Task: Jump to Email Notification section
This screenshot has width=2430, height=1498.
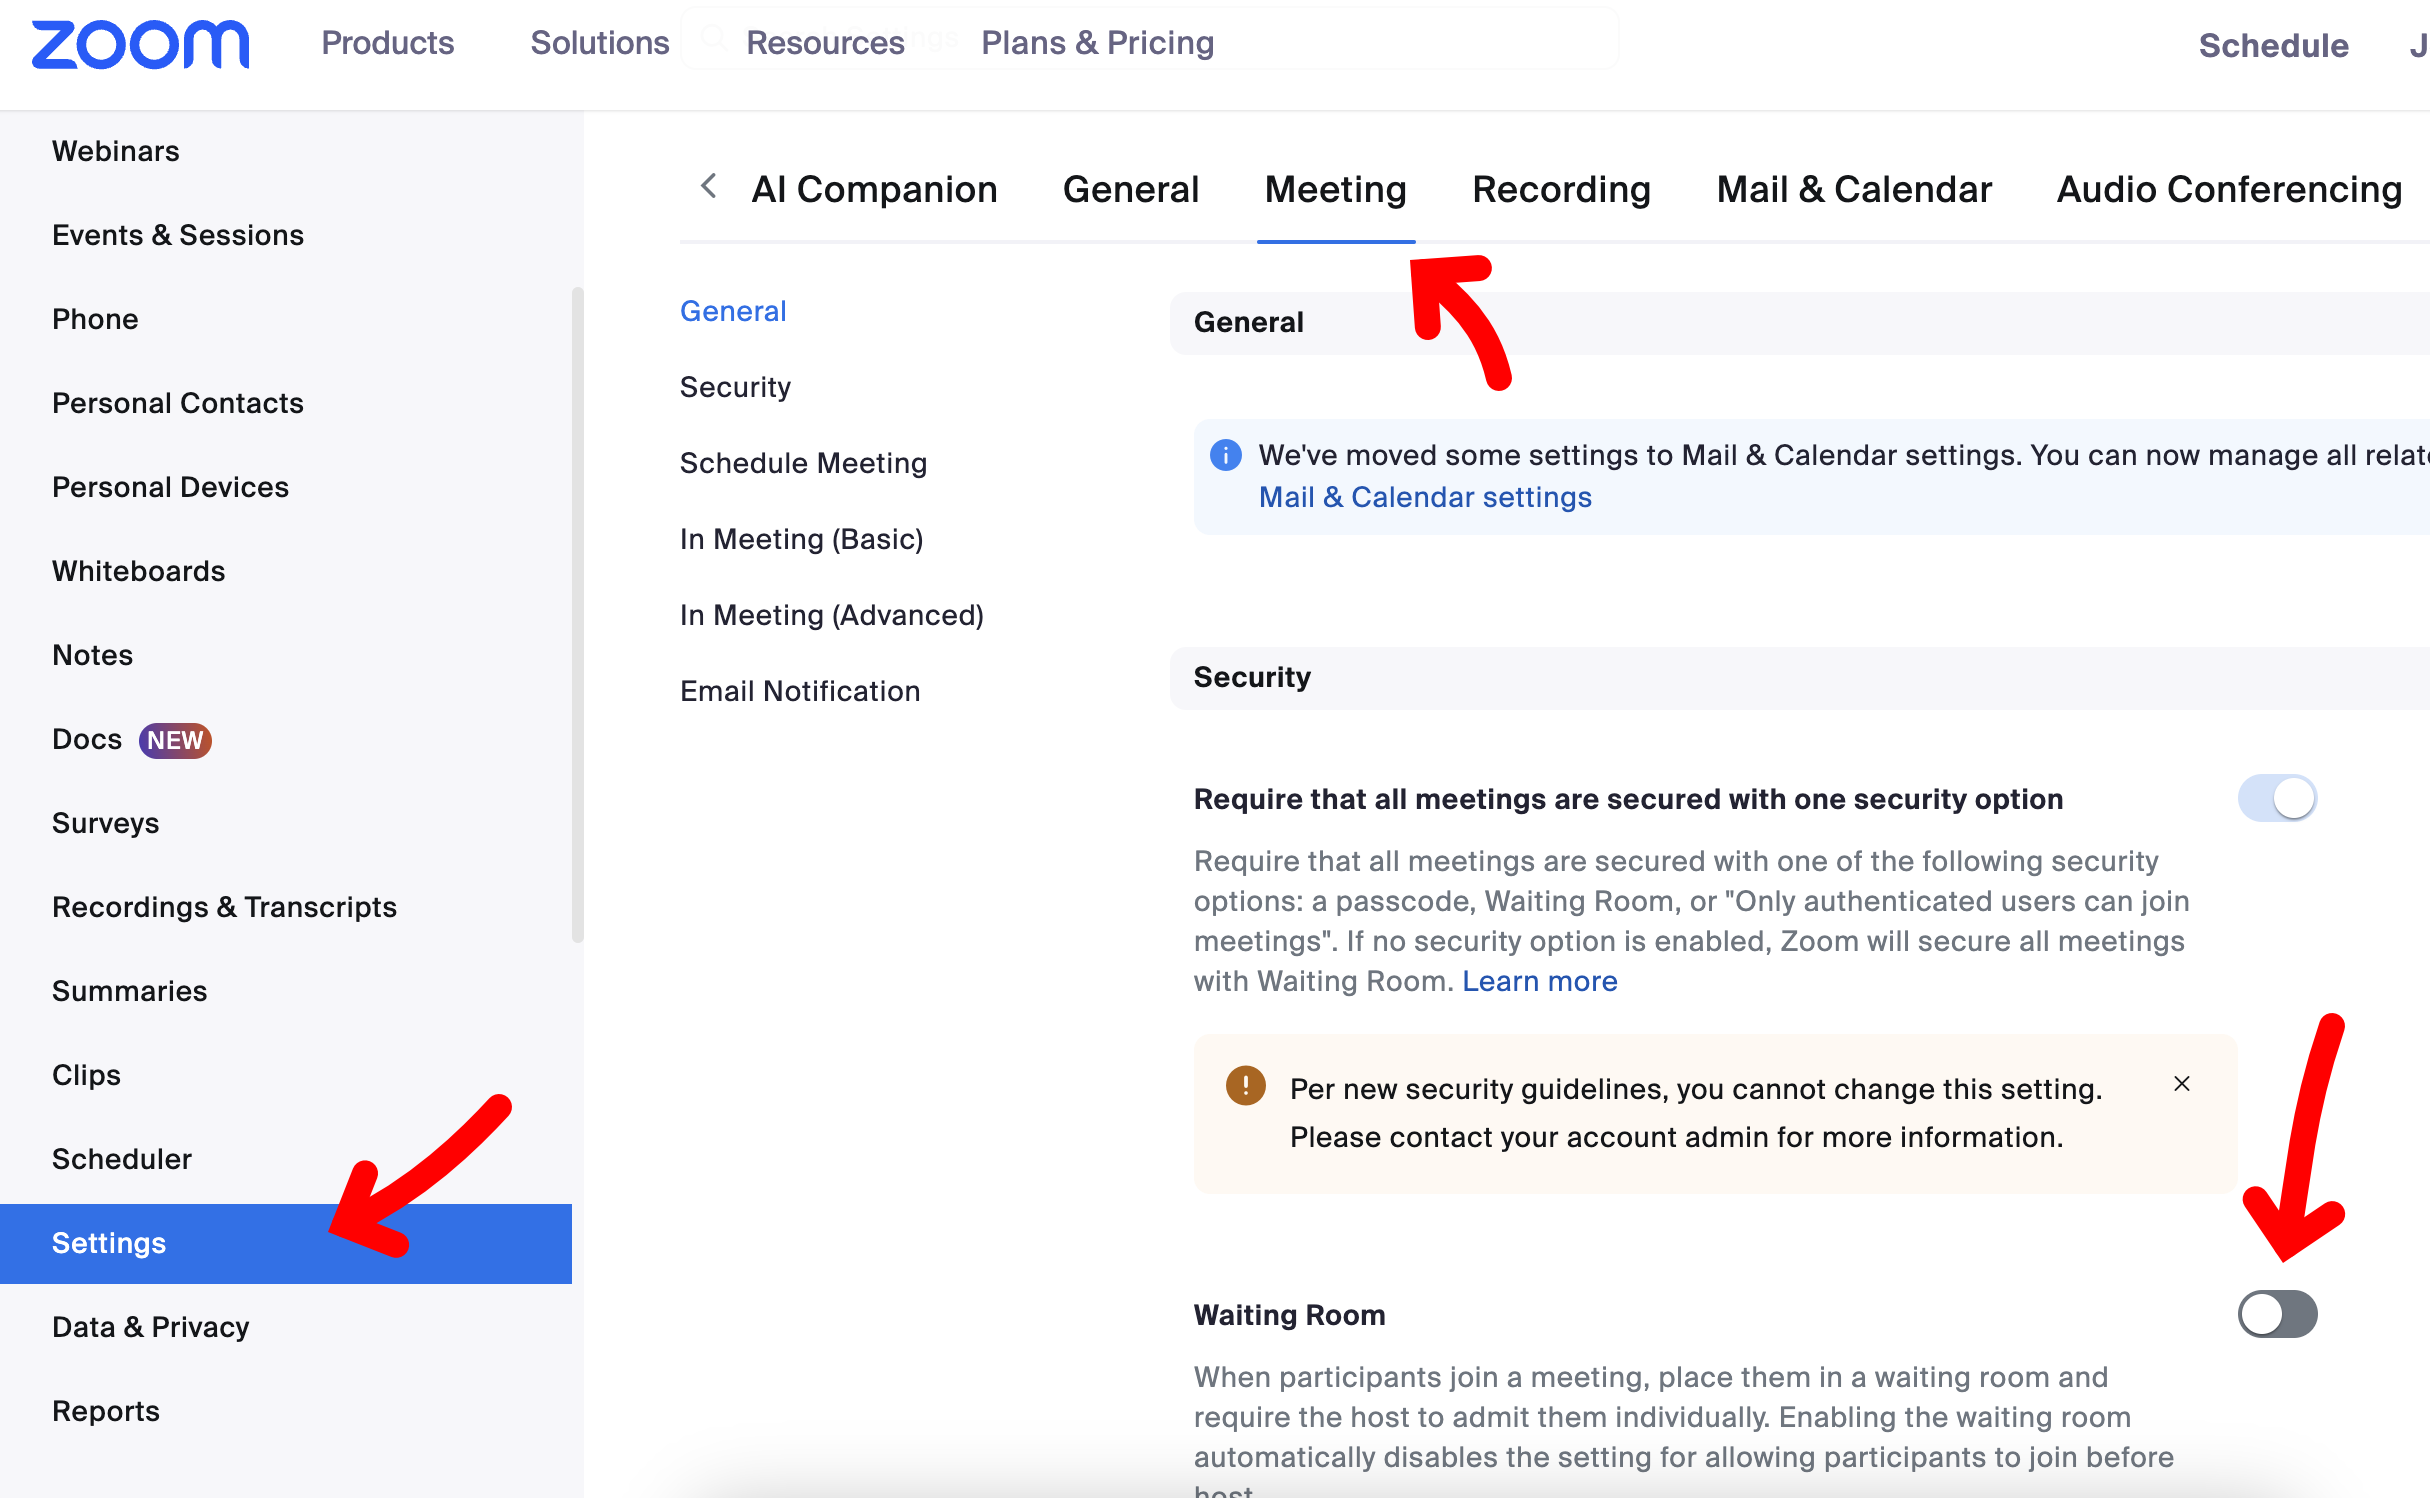Action: 800,691
